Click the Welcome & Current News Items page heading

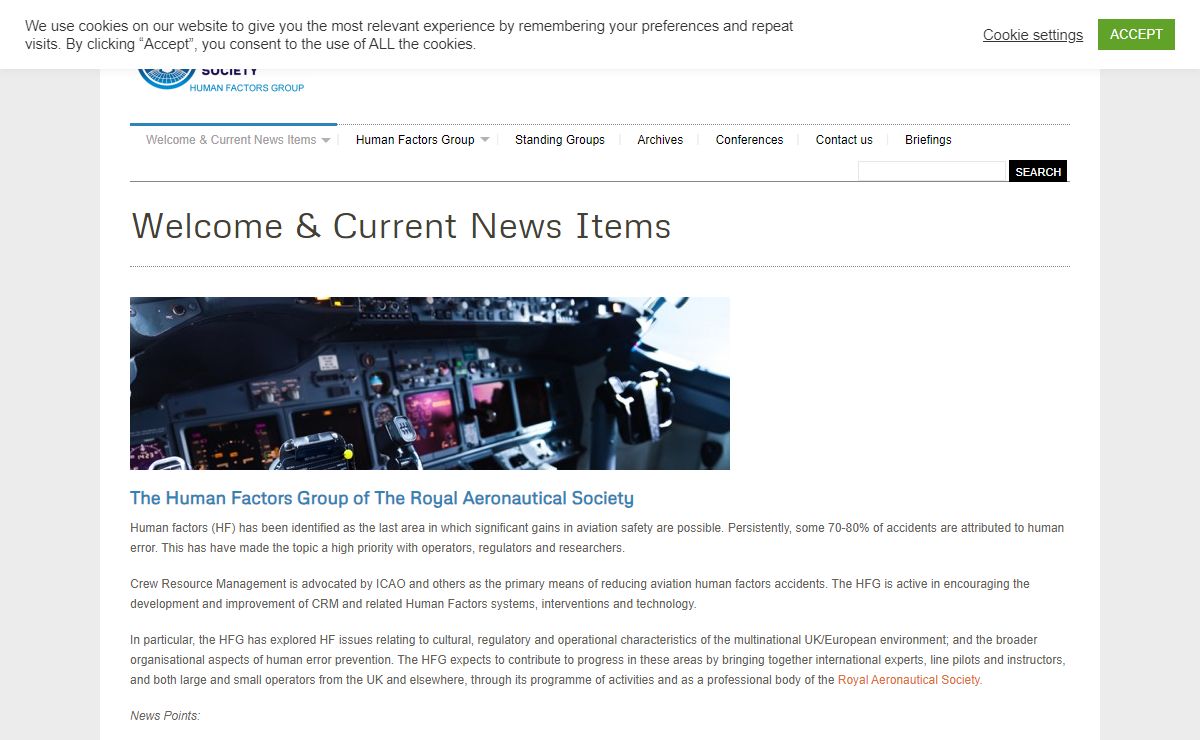(401, 226)
